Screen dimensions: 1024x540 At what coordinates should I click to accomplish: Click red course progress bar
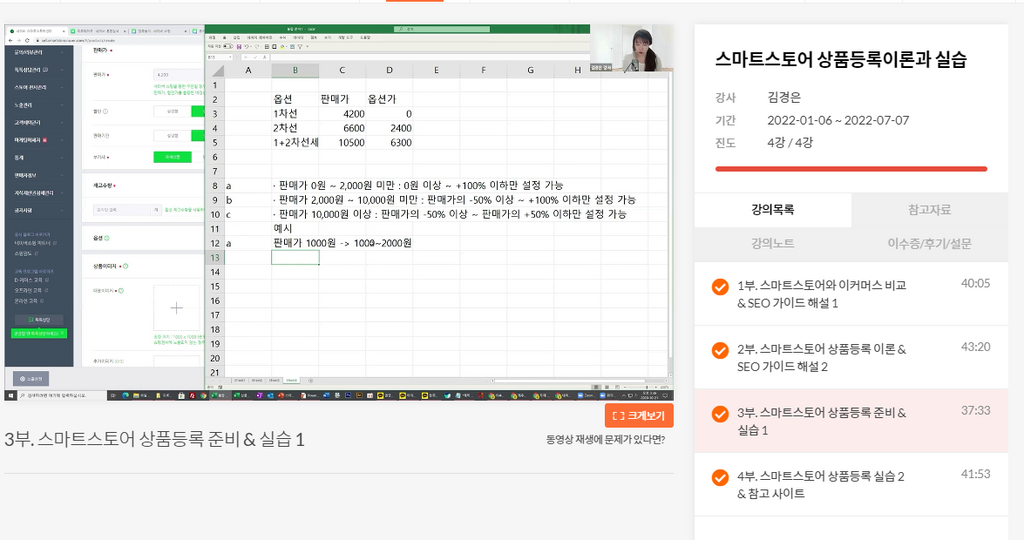point(851,169)
